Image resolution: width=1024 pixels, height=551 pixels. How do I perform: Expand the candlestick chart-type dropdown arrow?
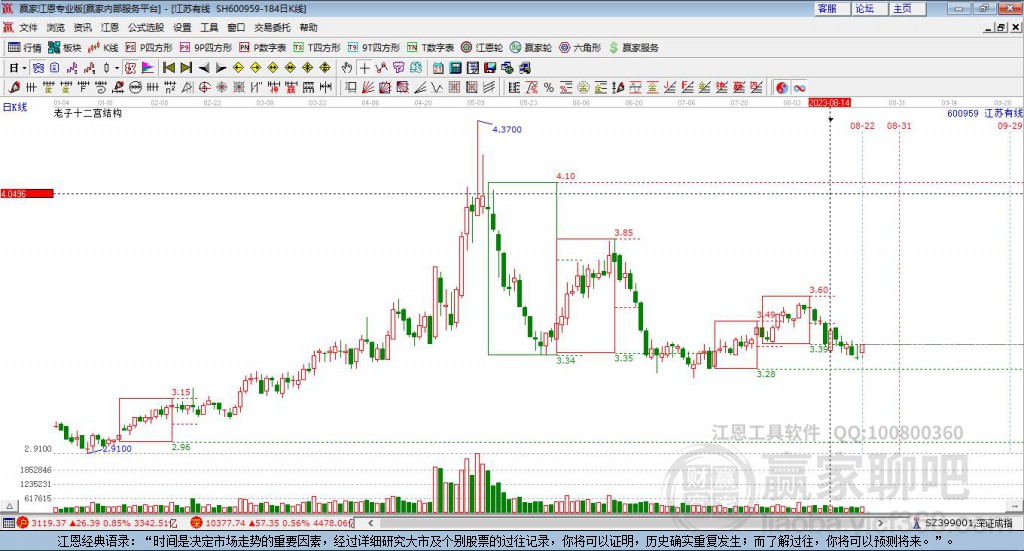point(117,68)
